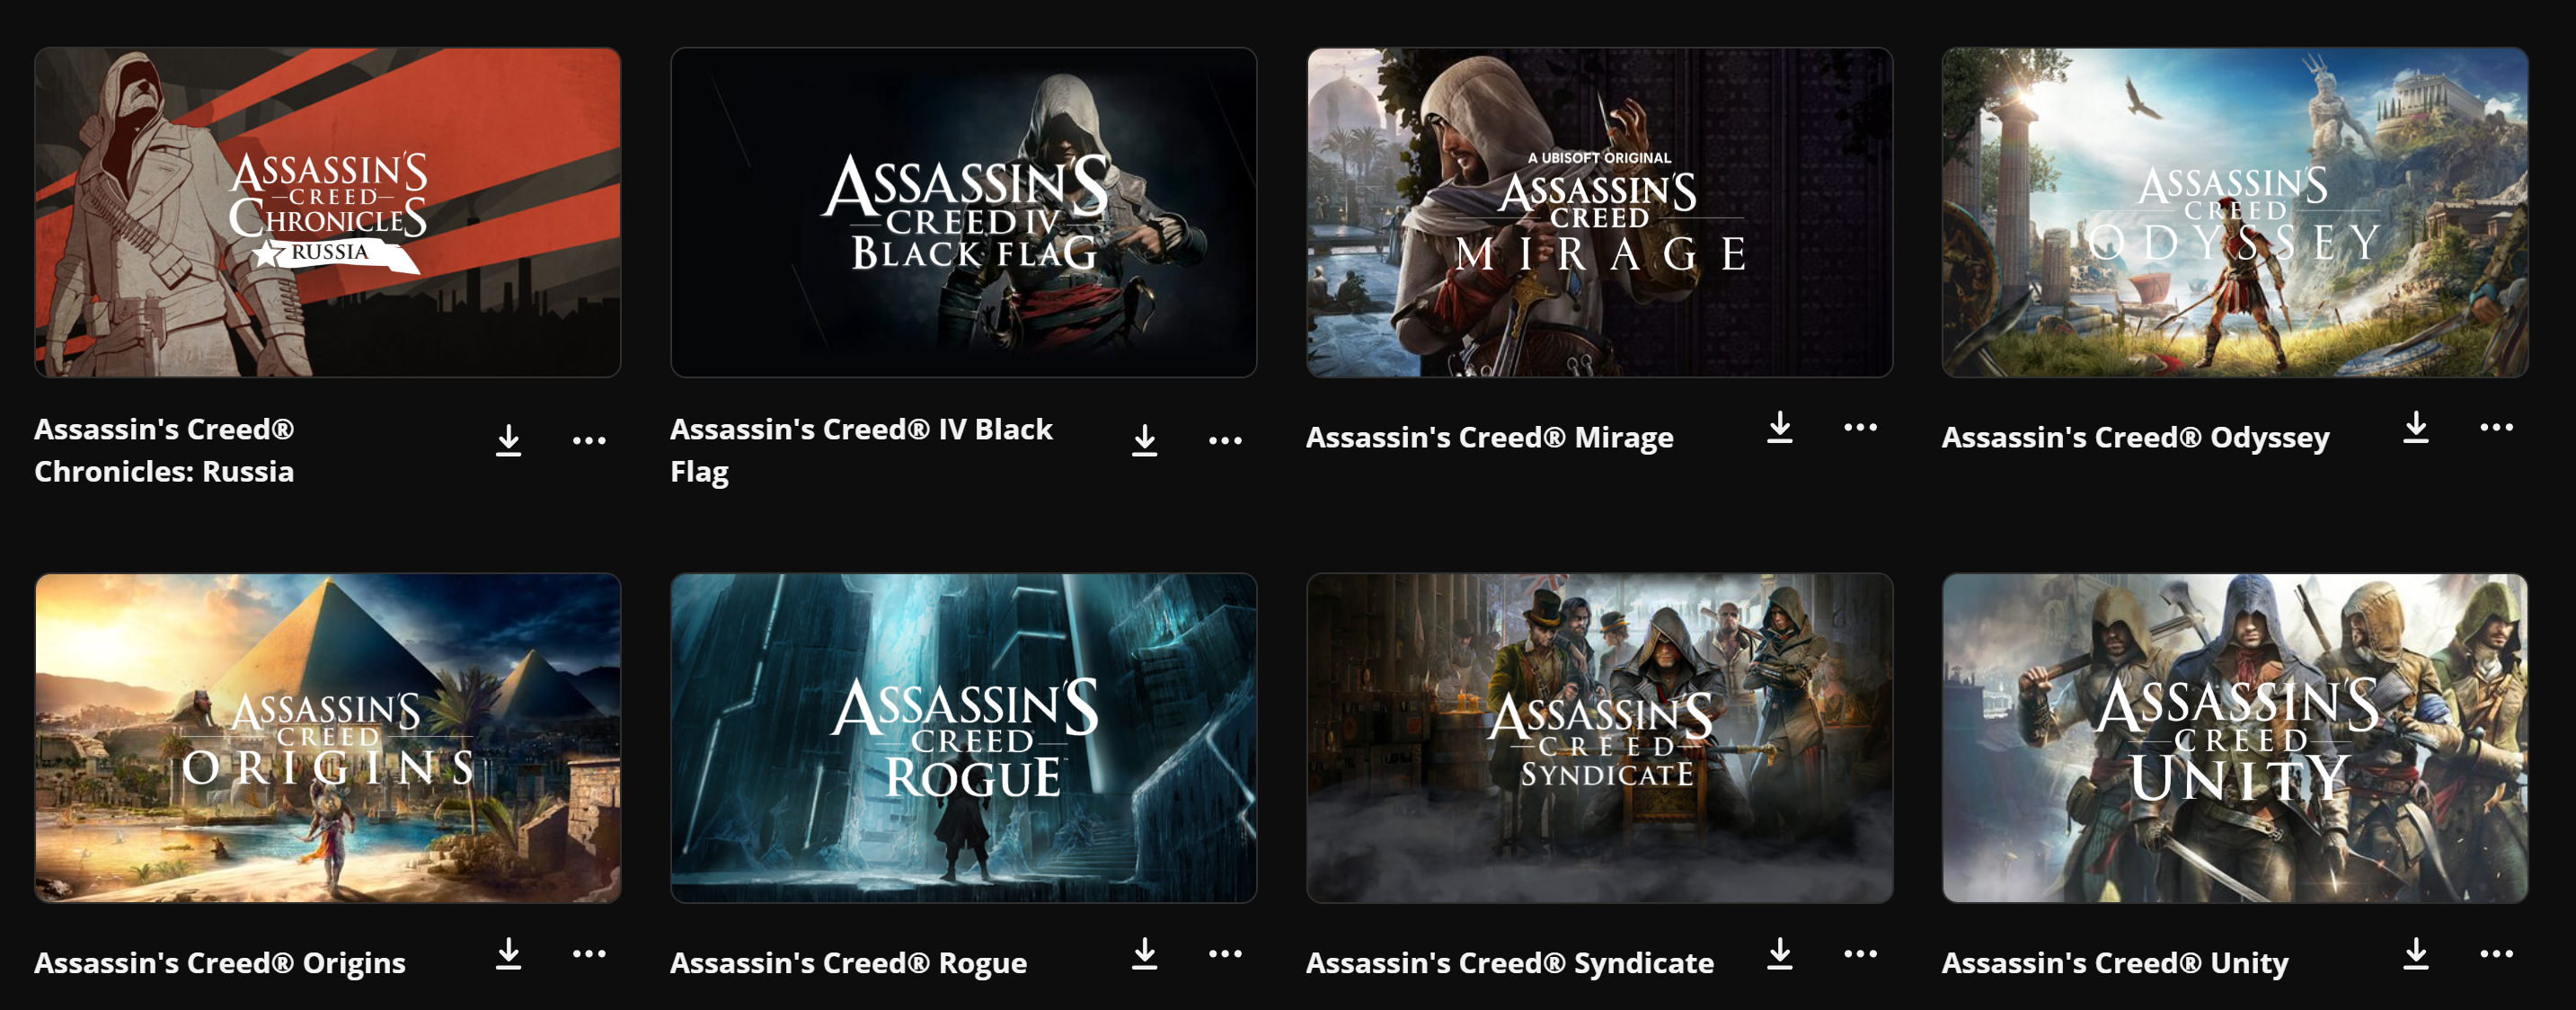Download Assassin's Creed Chronicles: Russia

click(x=508, y=440)
